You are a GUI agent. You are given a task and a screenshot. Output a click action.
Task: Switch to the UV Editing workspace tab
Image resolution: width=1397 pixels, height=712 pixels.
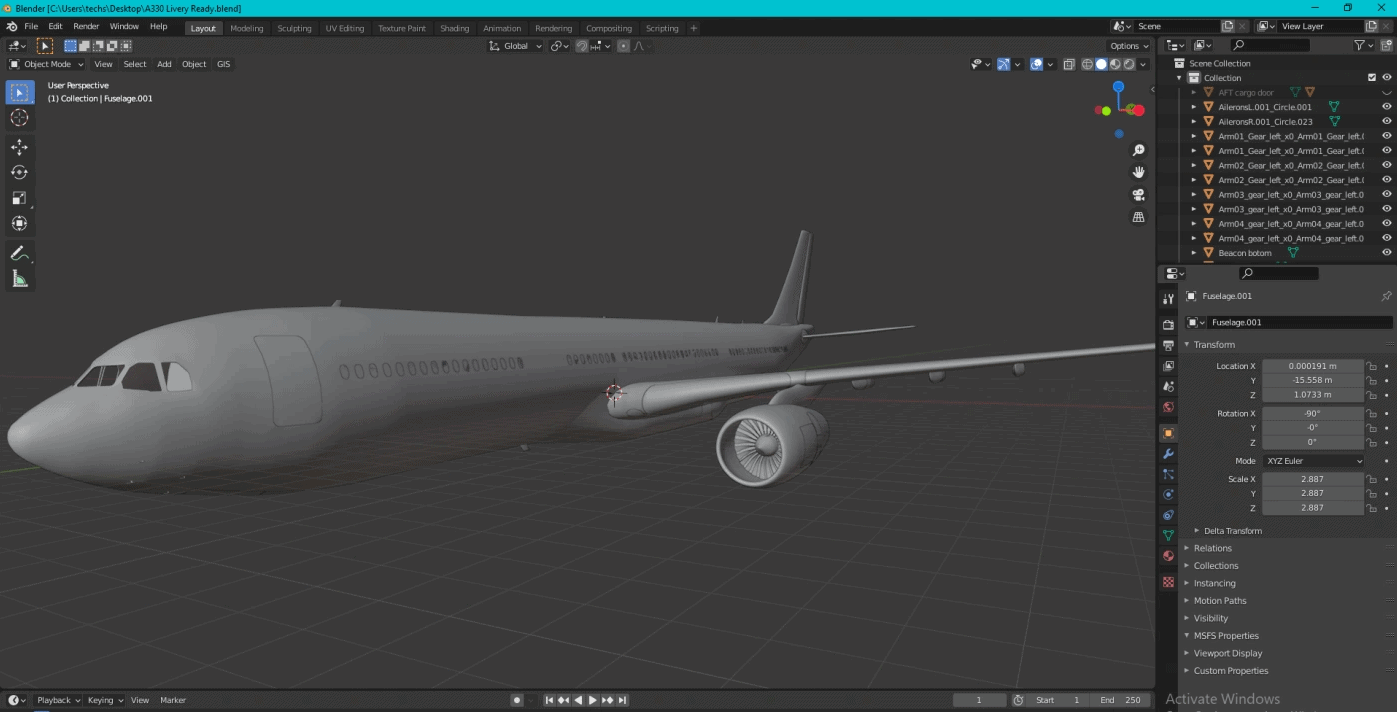tap(344, 28)
